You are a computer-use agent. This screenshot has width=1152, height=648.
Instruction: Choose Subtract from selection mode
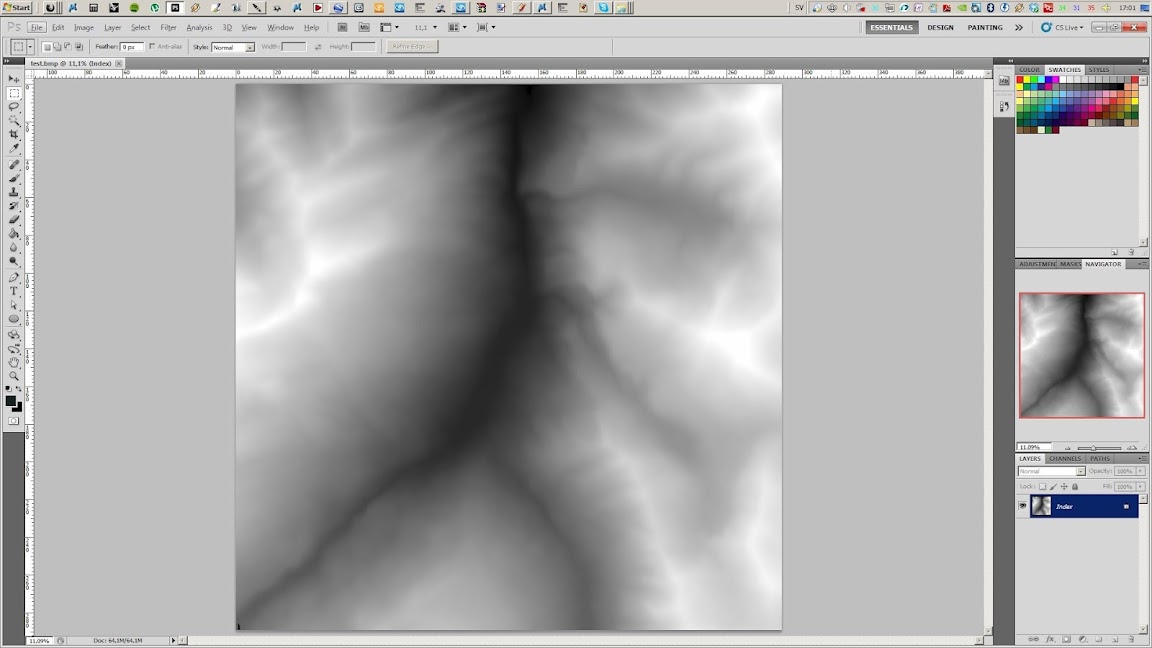tap(68, 46)
